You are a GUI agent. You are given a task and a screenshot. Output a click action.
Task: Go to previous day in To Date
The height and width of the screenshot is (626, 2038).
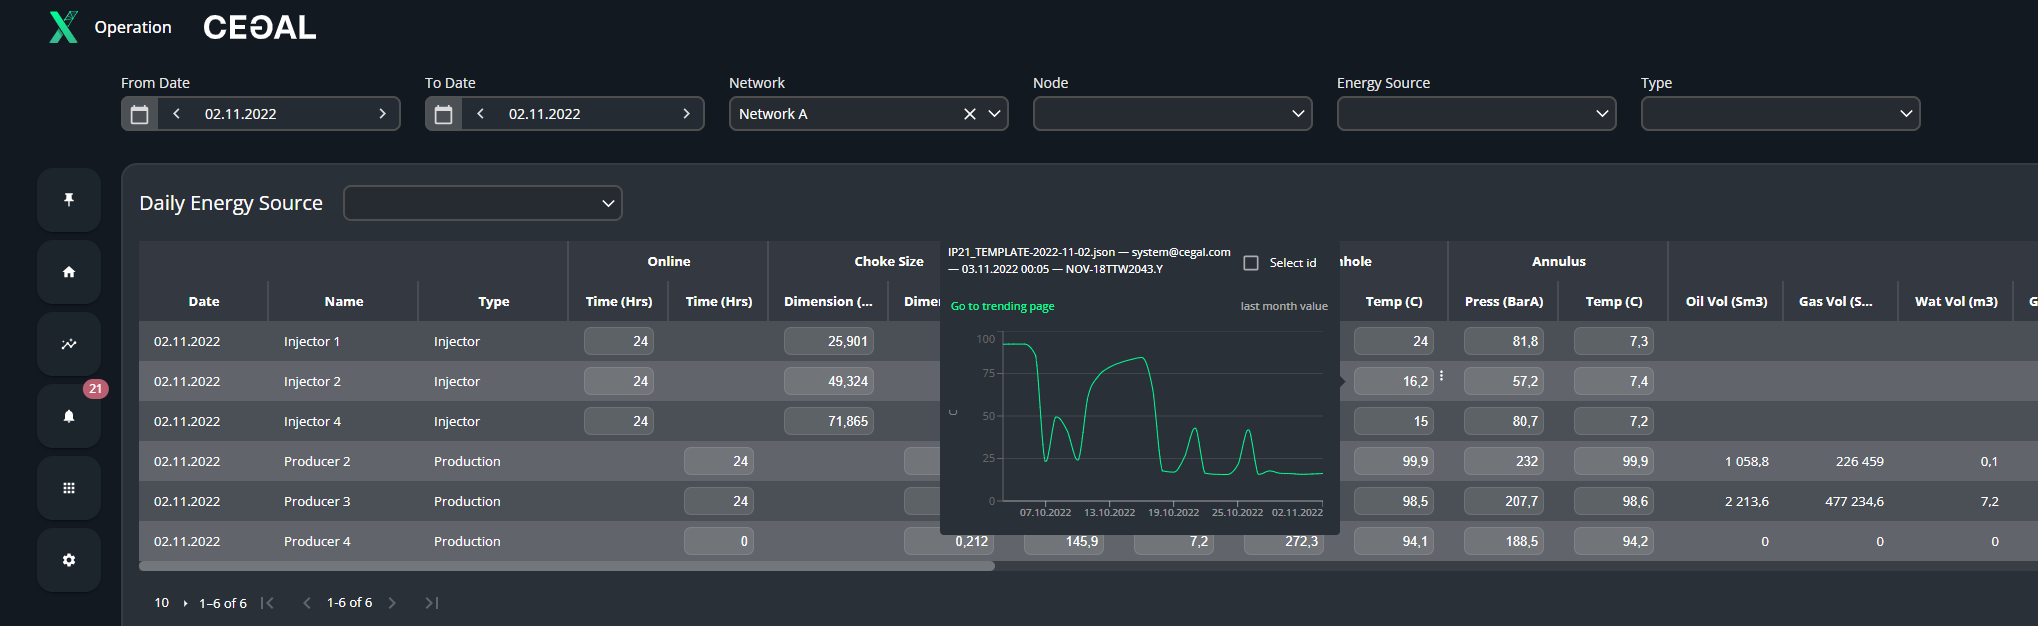coord(481,114)
